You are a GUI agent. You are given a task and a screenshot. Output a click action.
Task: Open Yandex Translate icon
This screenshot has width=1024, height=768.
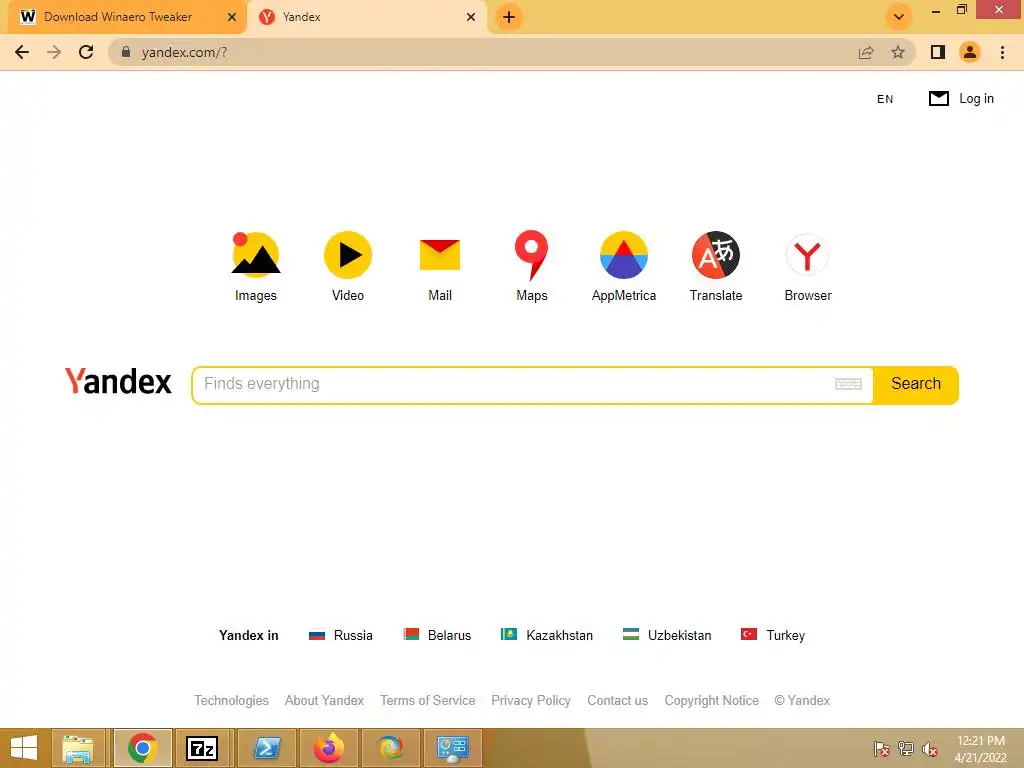[x=716, y=255]
